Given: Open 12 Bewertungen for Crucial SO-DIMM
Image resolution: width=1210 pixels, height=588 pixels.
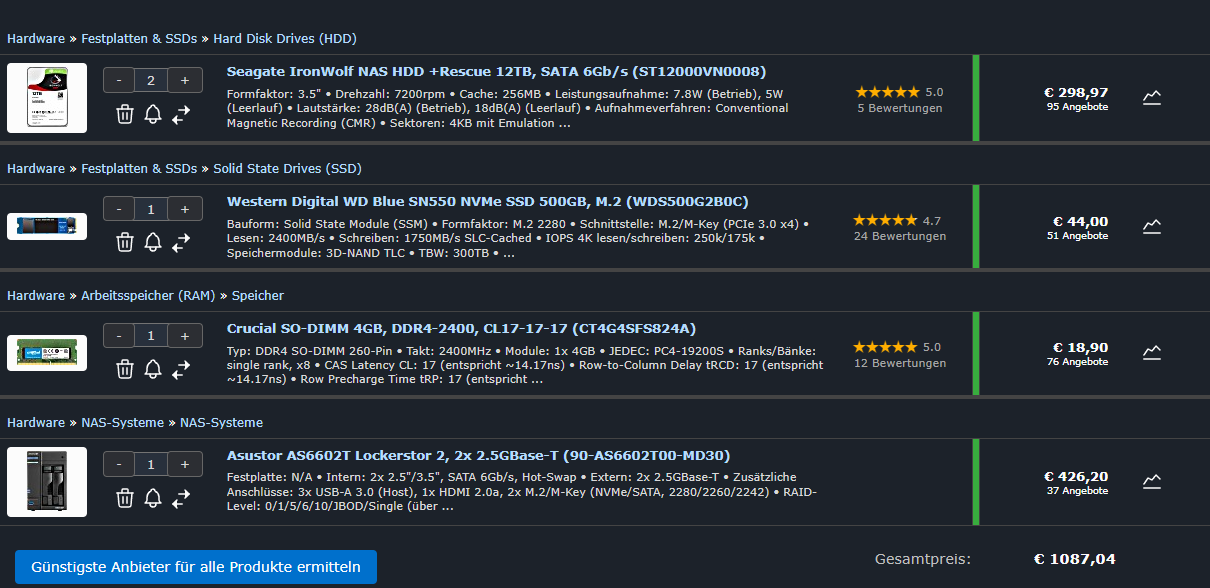Looking at the screenshot, I should point(900,363).
